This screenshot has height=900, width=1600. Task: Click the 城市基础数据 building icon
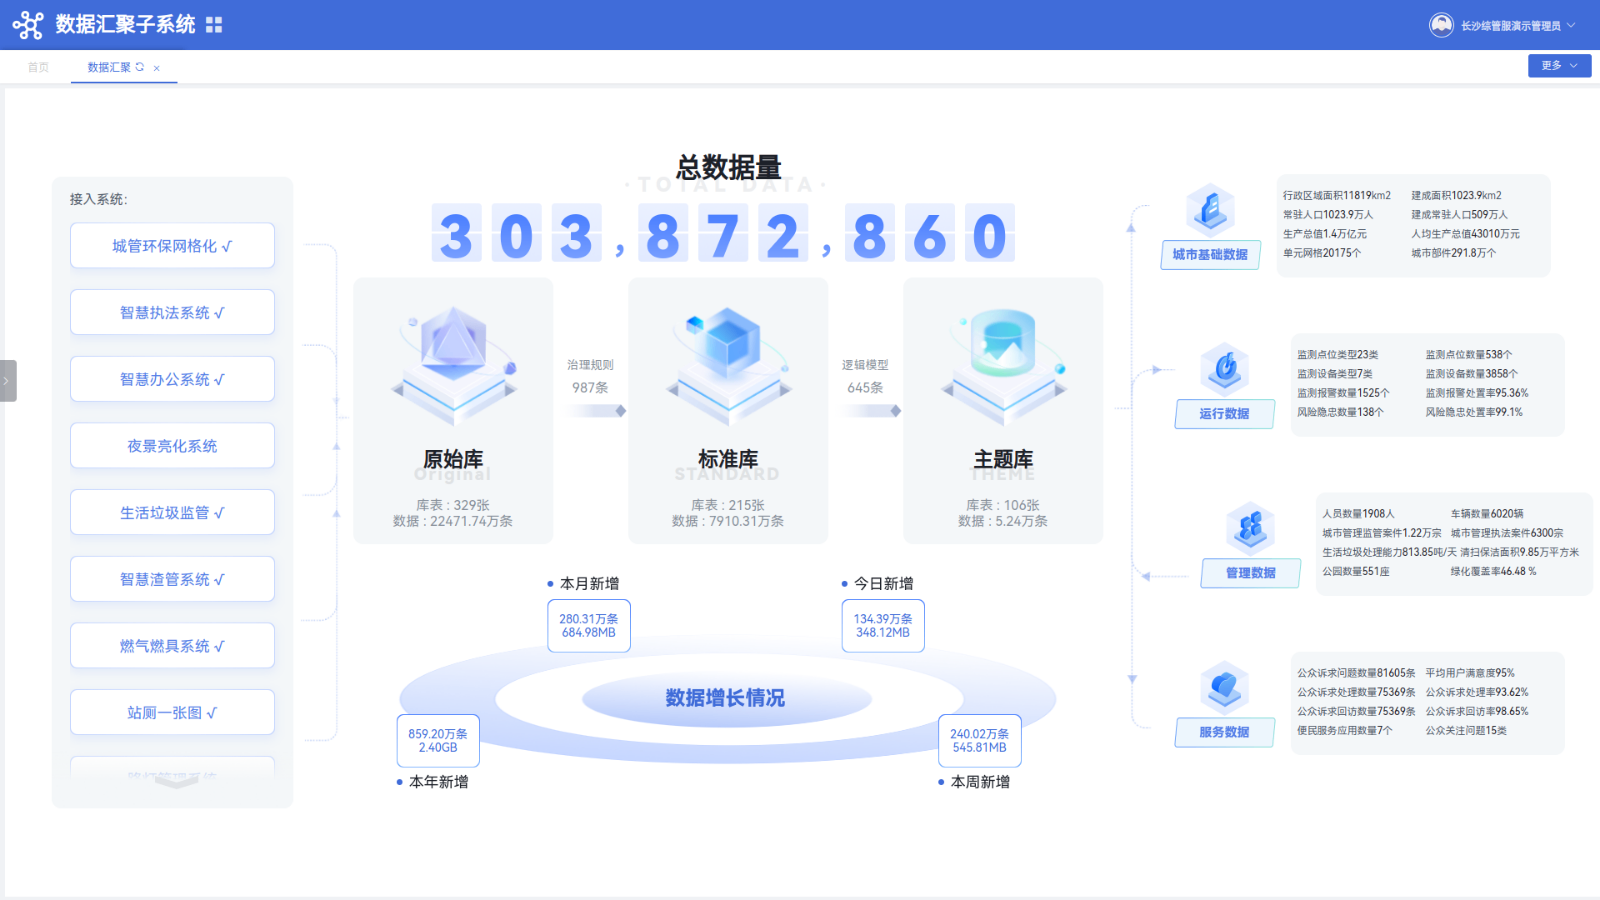[x=1210, y=210]
